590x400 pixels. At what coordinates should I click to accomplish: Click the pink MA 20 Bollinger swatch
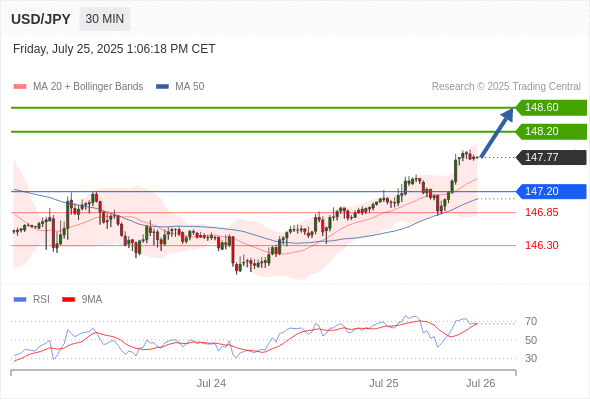coord(20,87)
